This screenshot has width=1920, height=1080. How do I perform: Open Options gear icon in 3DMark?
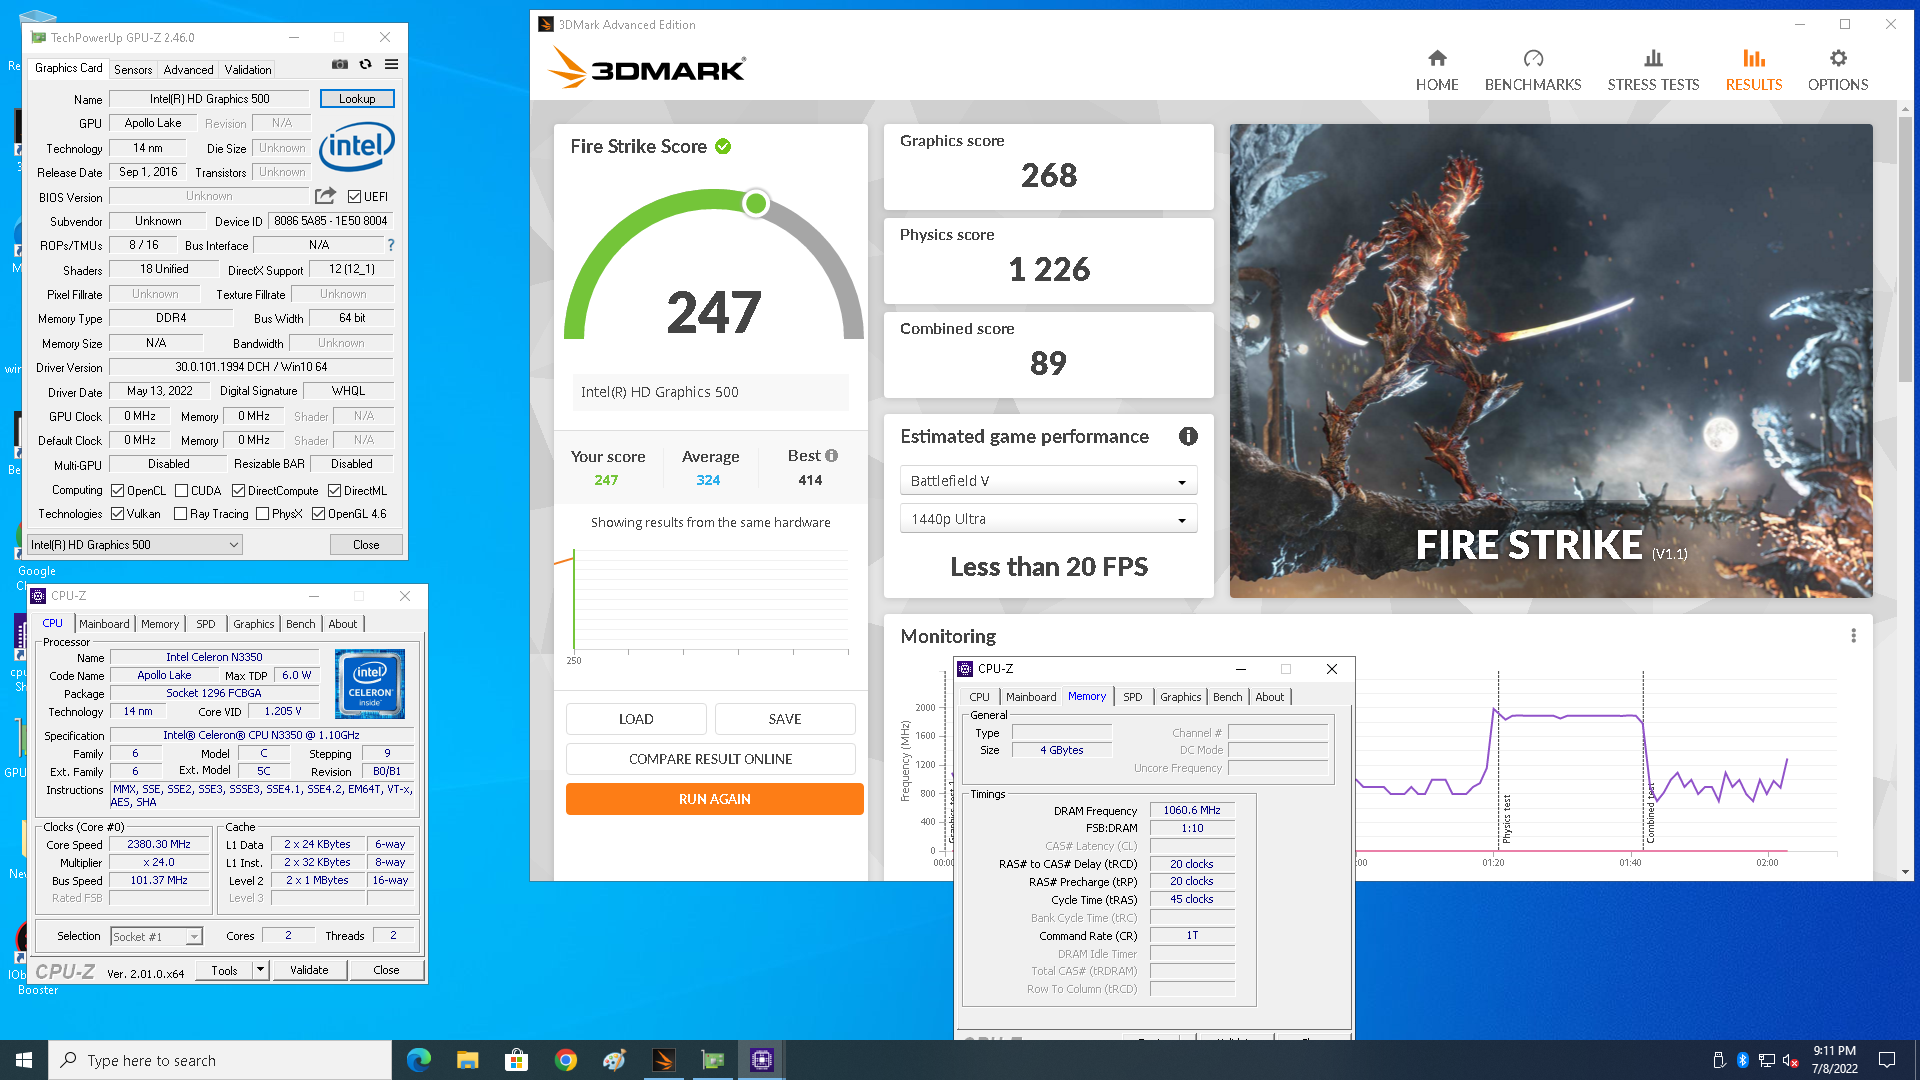click(x=1838, y=58)
